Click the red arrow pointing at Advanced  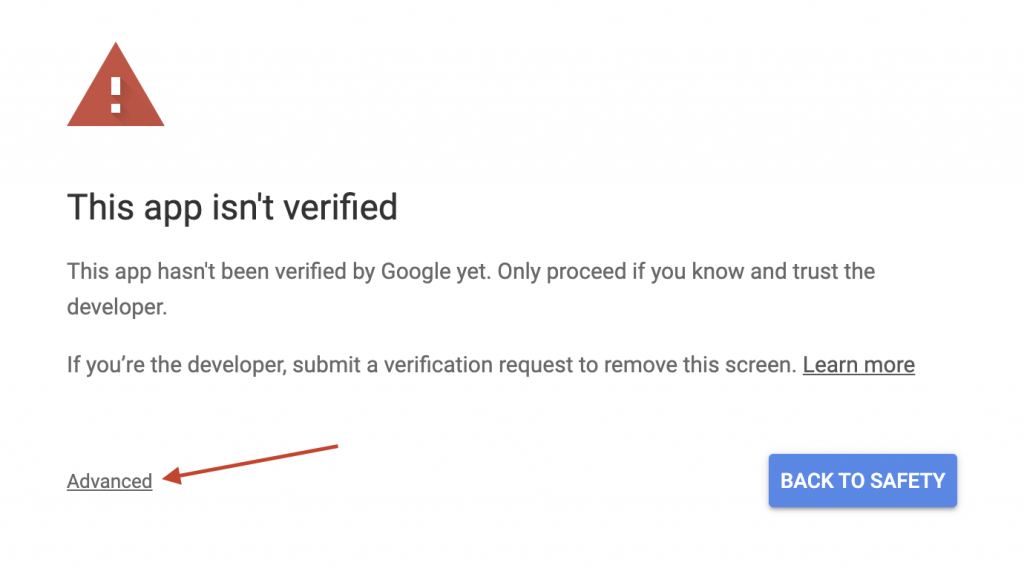pyautogui.click(x=250, y=464)
